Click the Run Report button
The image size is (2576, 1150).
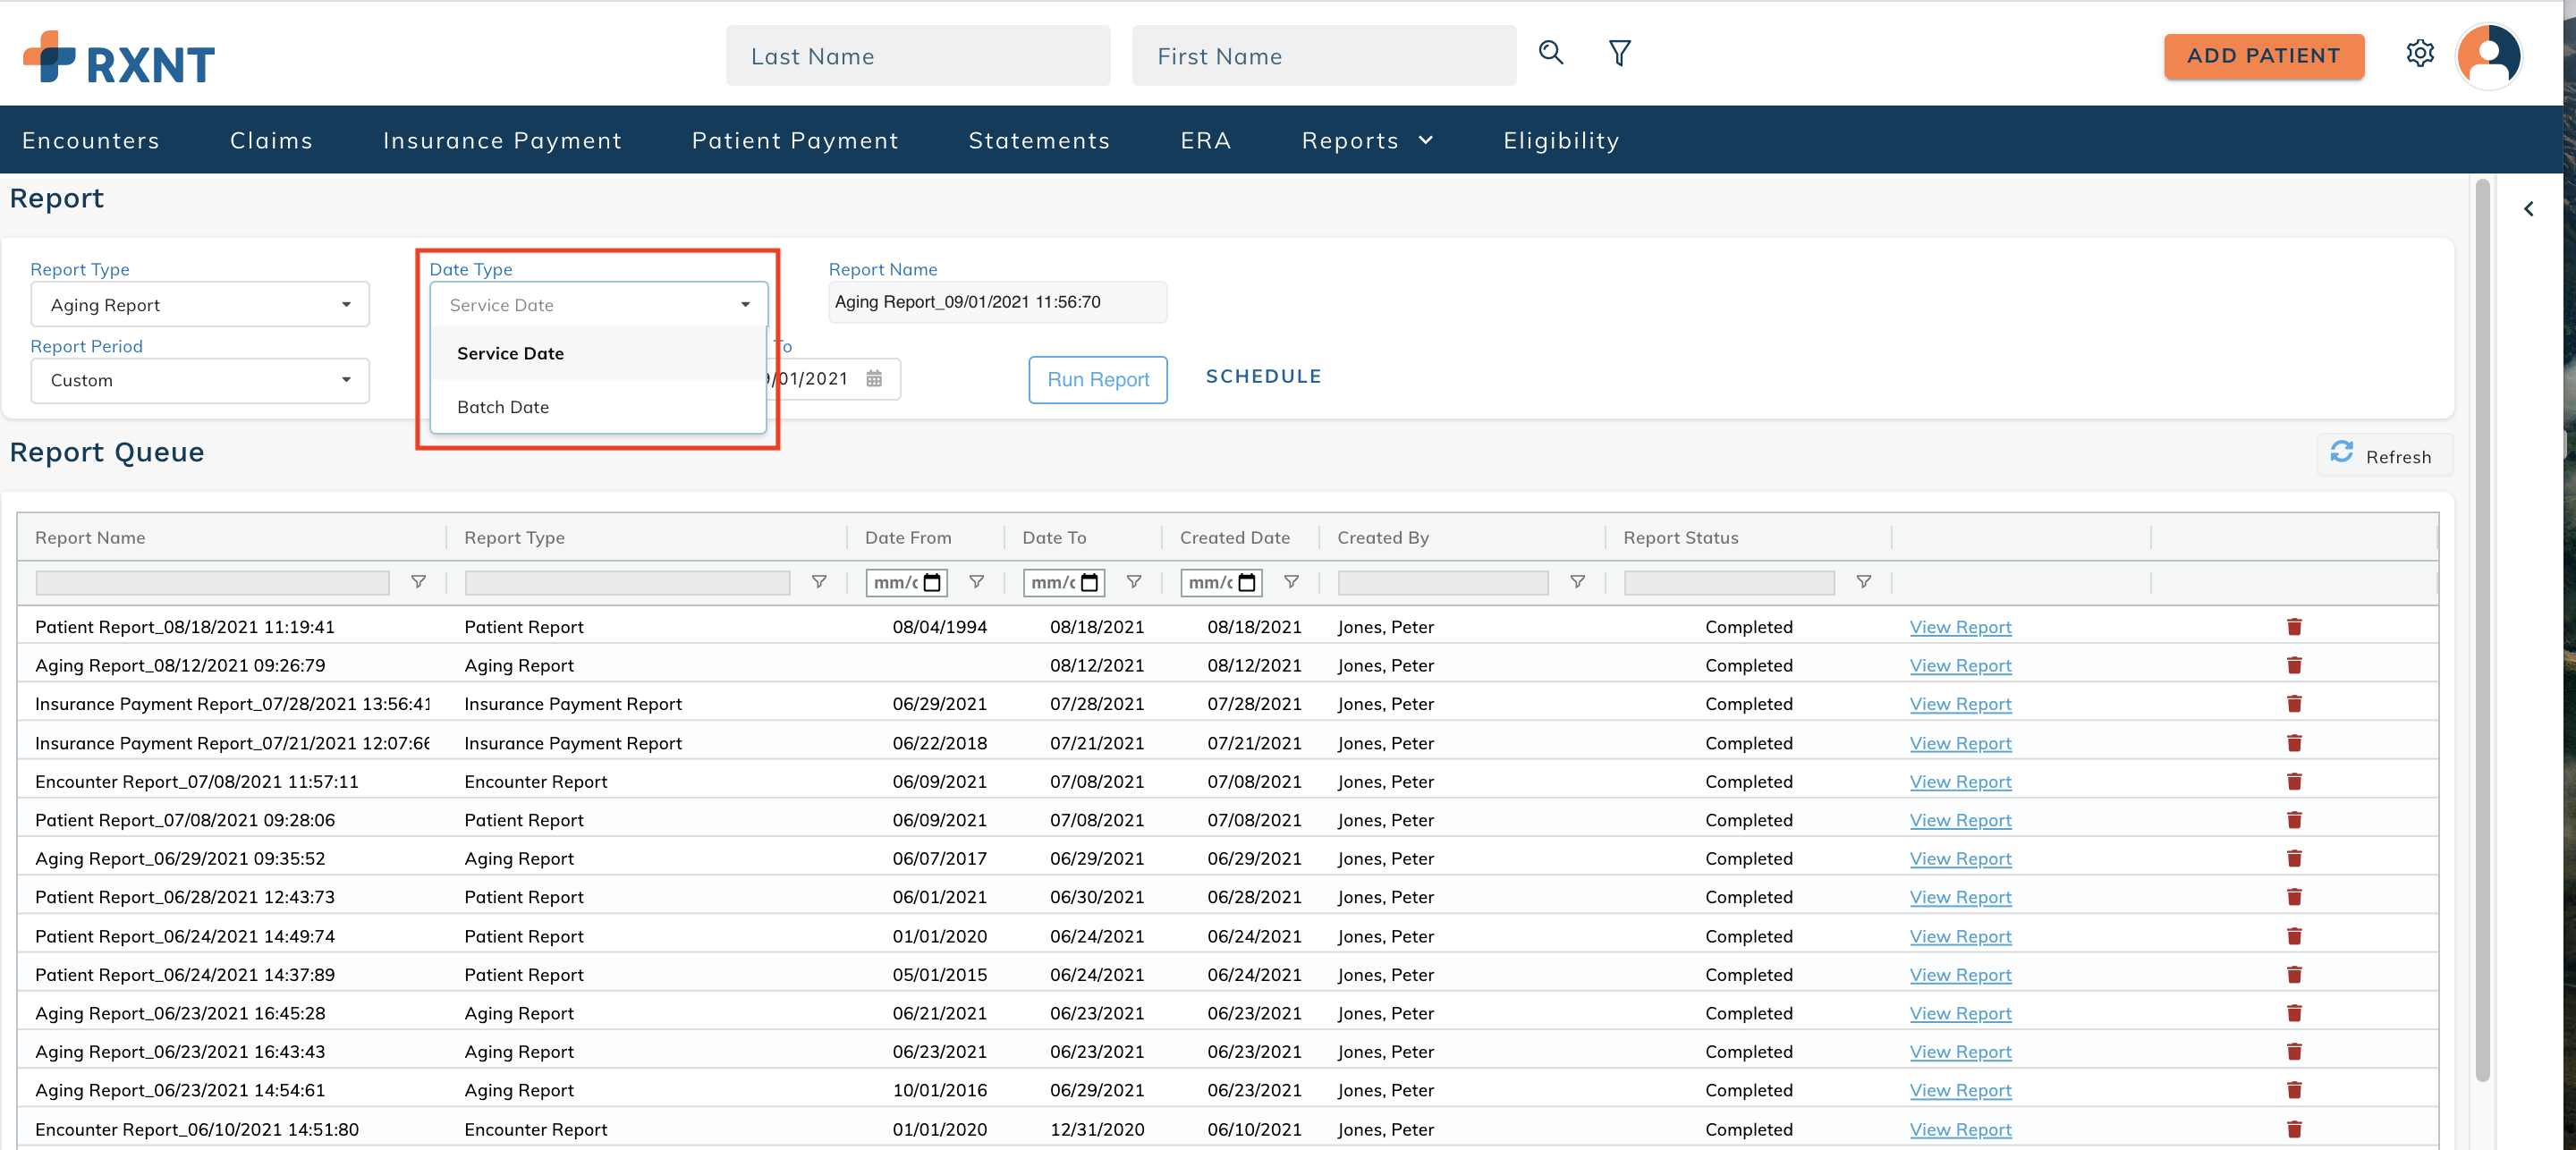[1097, 380]
